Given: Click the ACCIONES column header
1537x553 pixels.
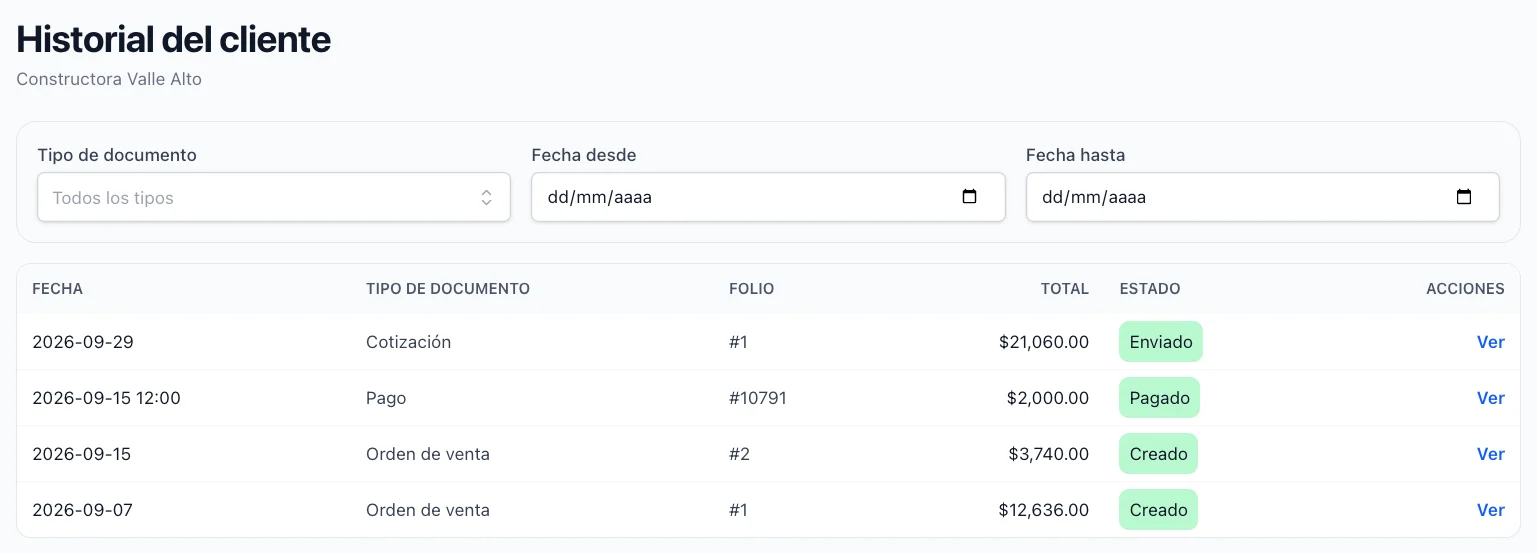Looking at the screenshot, I should [x=1465, y=289].
